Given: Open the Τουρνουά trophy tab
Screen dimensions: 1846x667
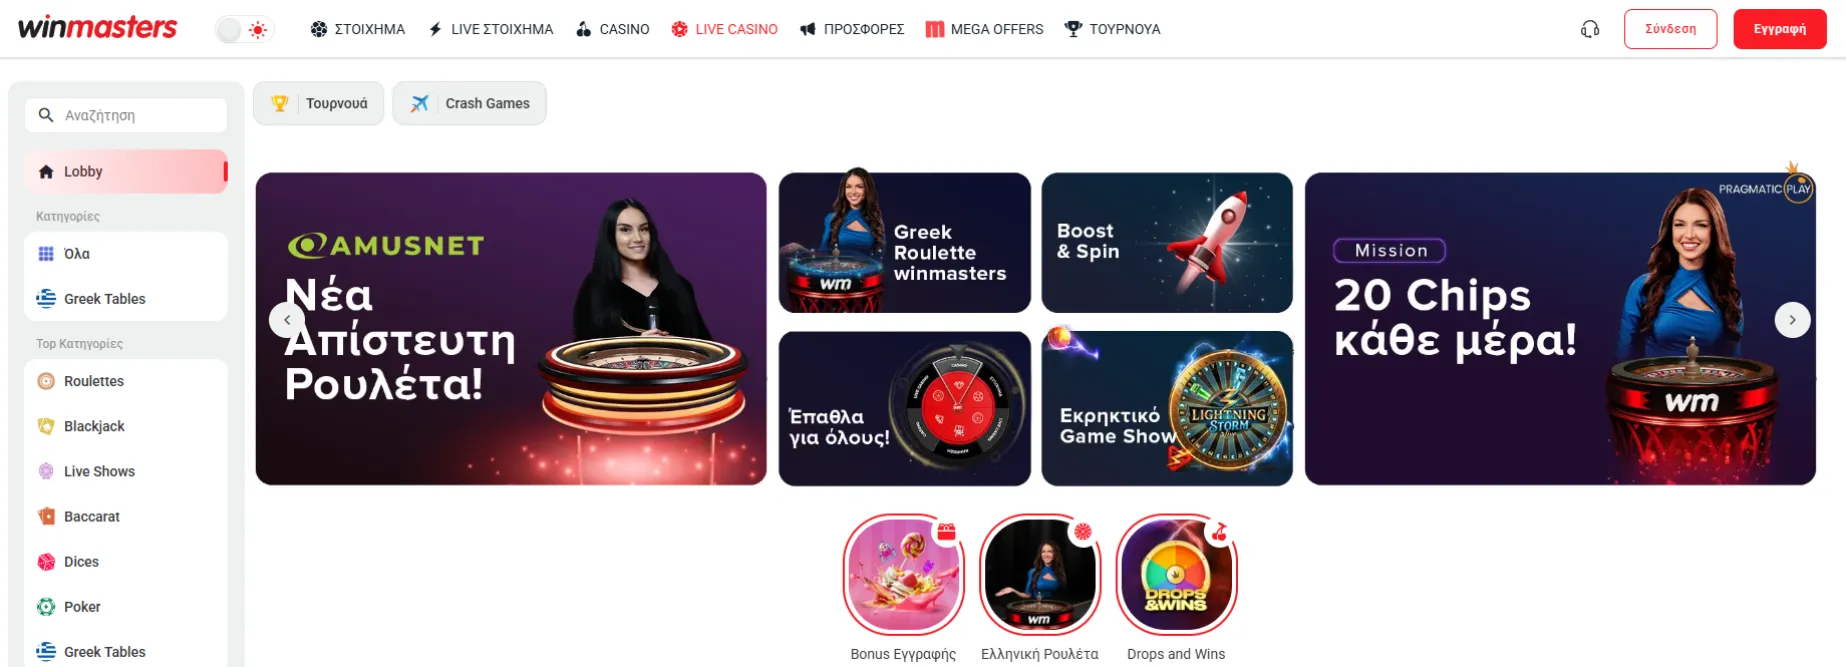Looking at the screenshot, I should pyautogui.click(x=318, y=103).
